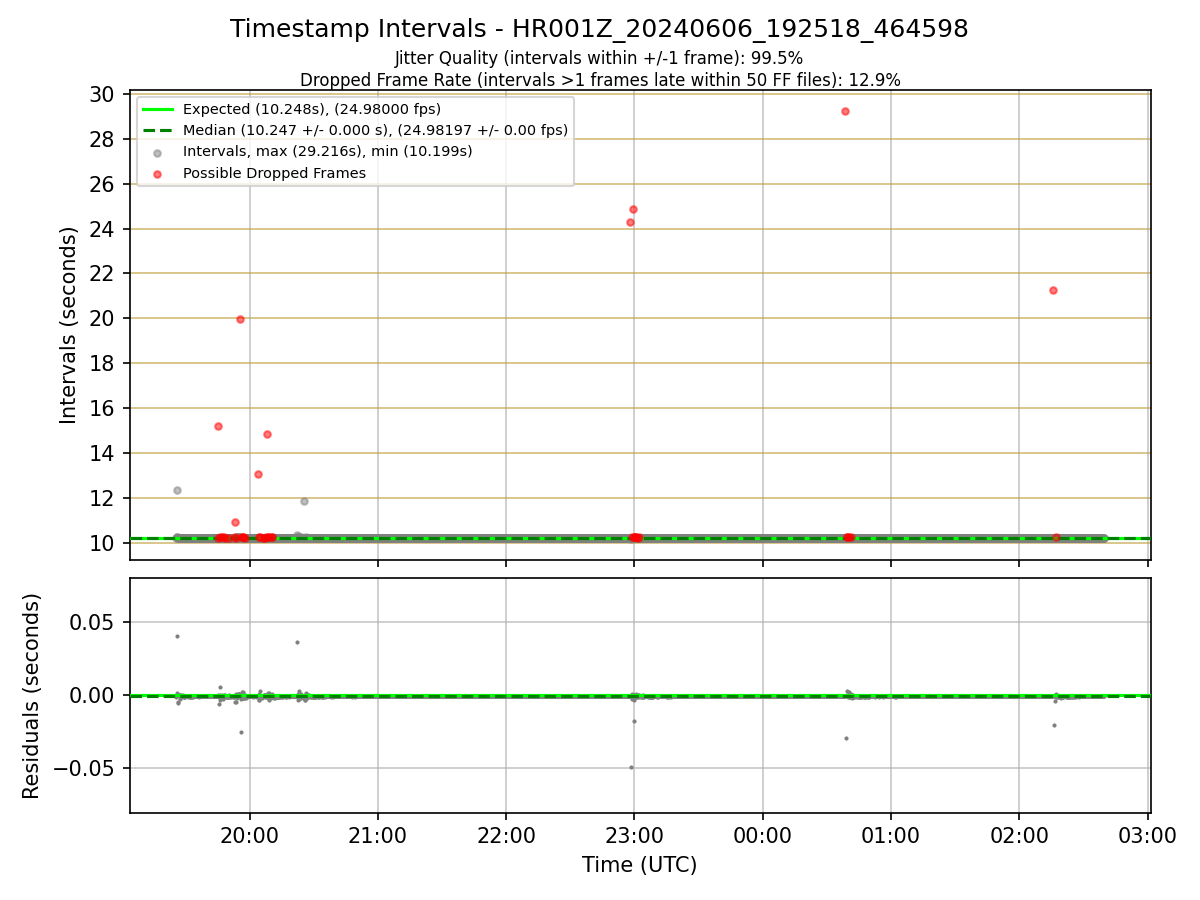Click the gray dot marker in the legend
The height and width of the screenshot is (900, 1200).
point(158,152)
